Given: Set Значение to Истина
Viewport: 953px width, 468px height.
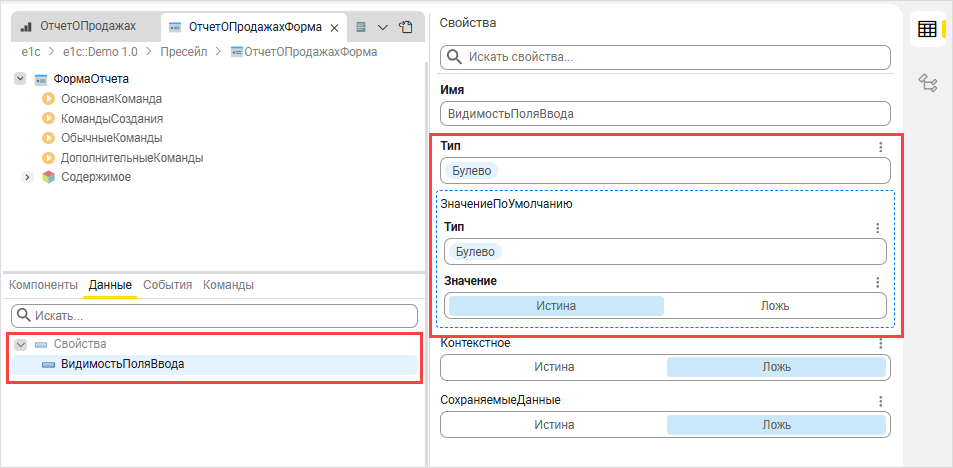Looking at the screenshot, I should 556,306.
